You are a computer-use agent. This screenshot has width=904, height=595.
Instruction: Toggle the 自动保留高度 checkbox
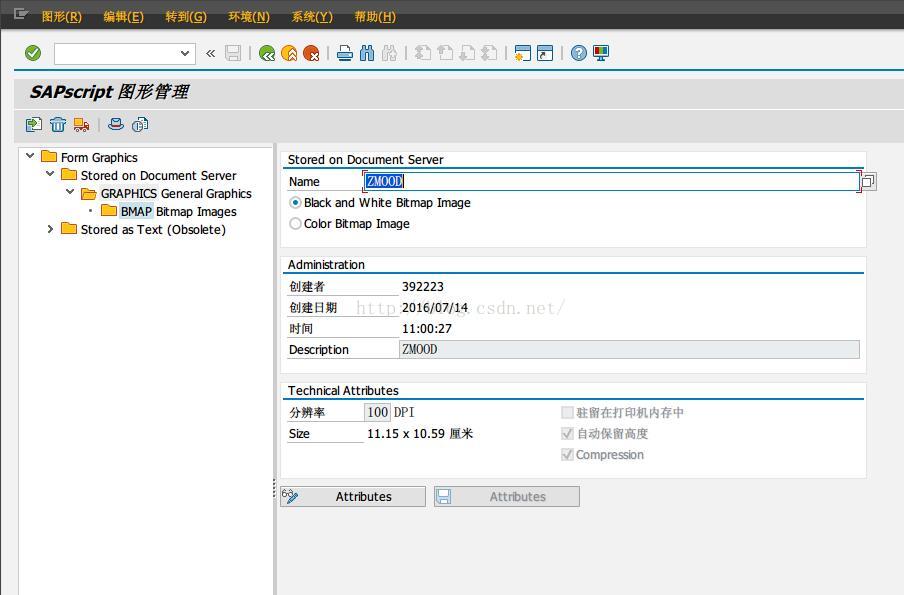click(x=567, y=434)
